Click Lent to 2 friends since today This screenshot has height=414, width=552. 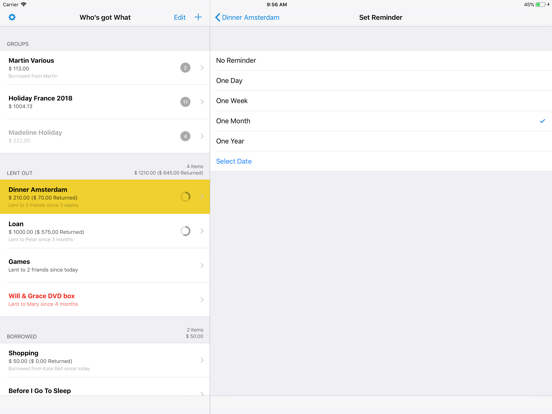click(43, 270)
